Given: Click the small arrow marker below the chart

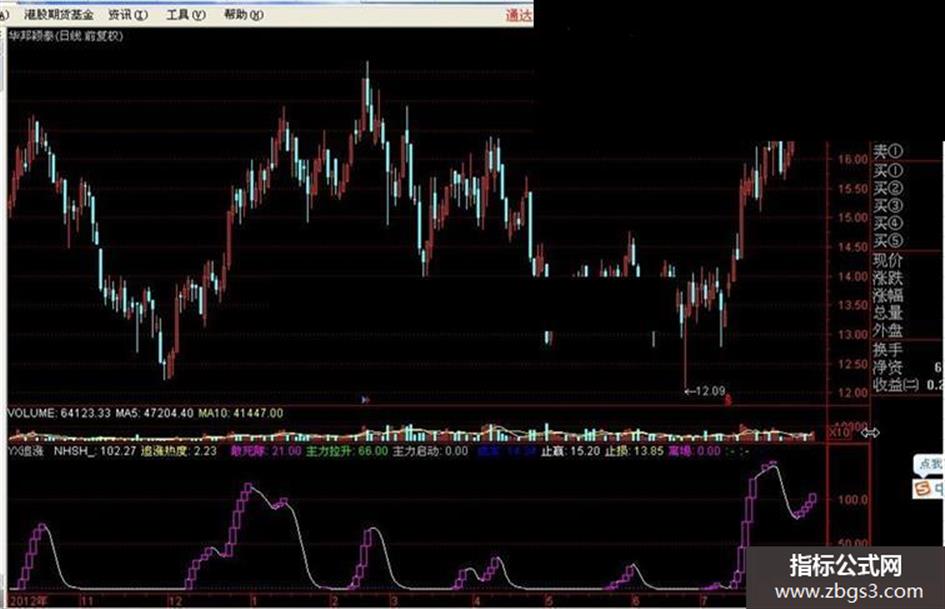Looking at the screenshot, I should point(365,399).
